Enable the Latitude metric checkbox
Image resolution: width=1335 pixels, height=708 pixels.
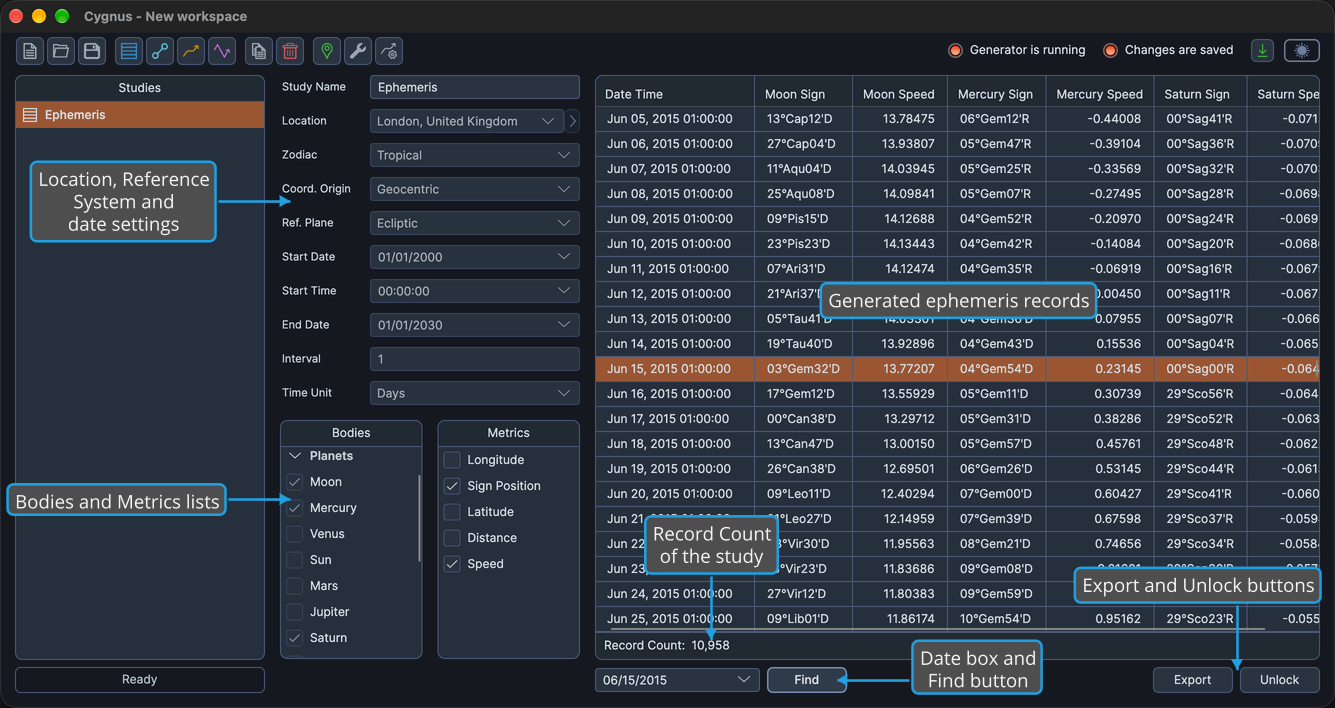[x=452, y=512]
